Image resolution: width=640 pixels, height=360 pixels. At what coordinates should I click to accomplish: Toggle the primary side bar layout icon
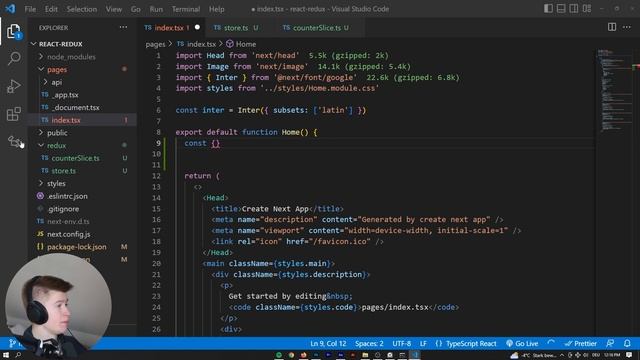548,9
